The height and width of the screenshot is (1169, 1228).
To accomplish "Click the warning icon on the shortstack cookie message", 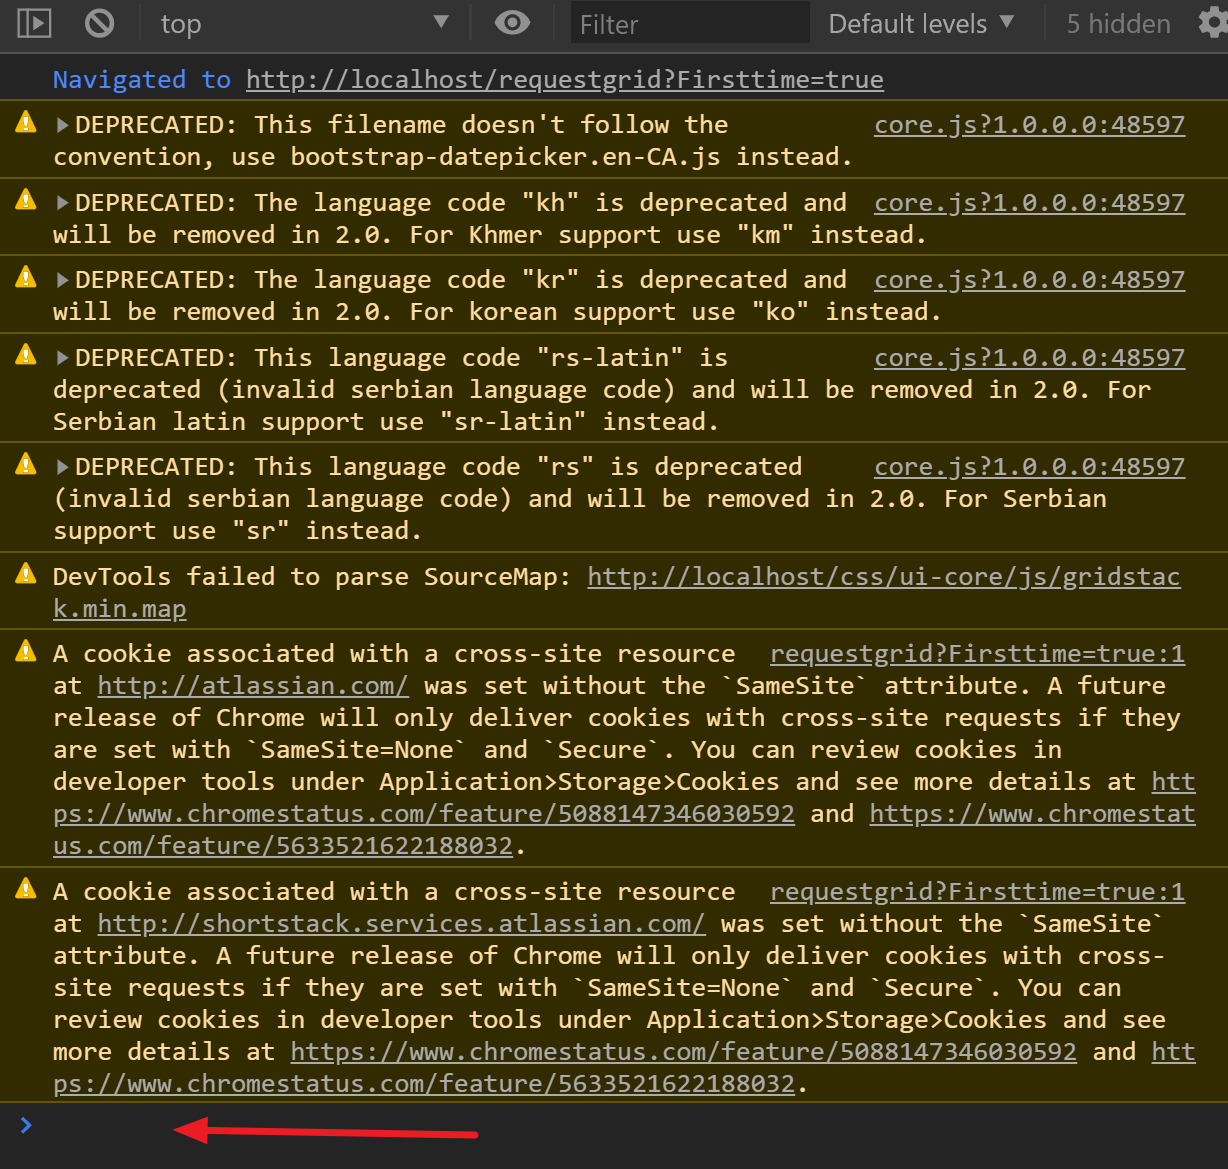I will [x=26, y=889].
